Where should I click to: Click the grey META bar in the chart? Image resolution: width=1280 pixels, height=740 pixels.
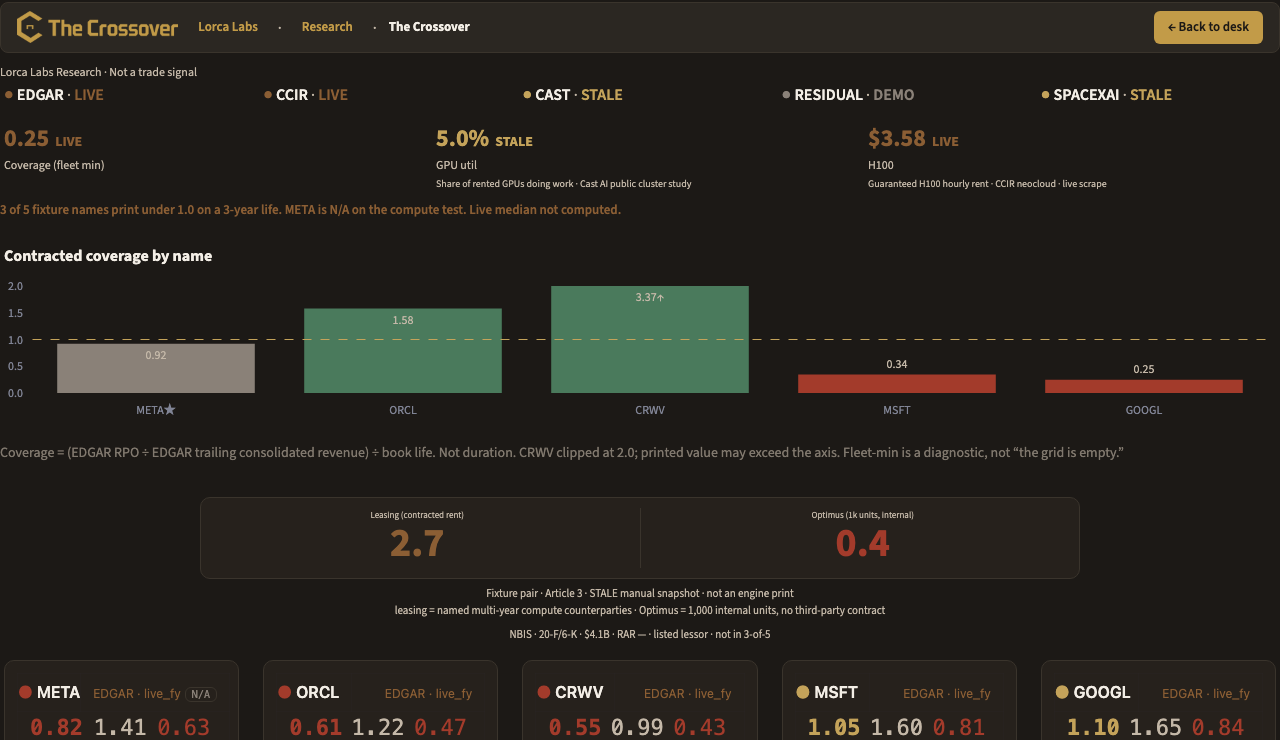pyautogui.click(x=156, y=368)
